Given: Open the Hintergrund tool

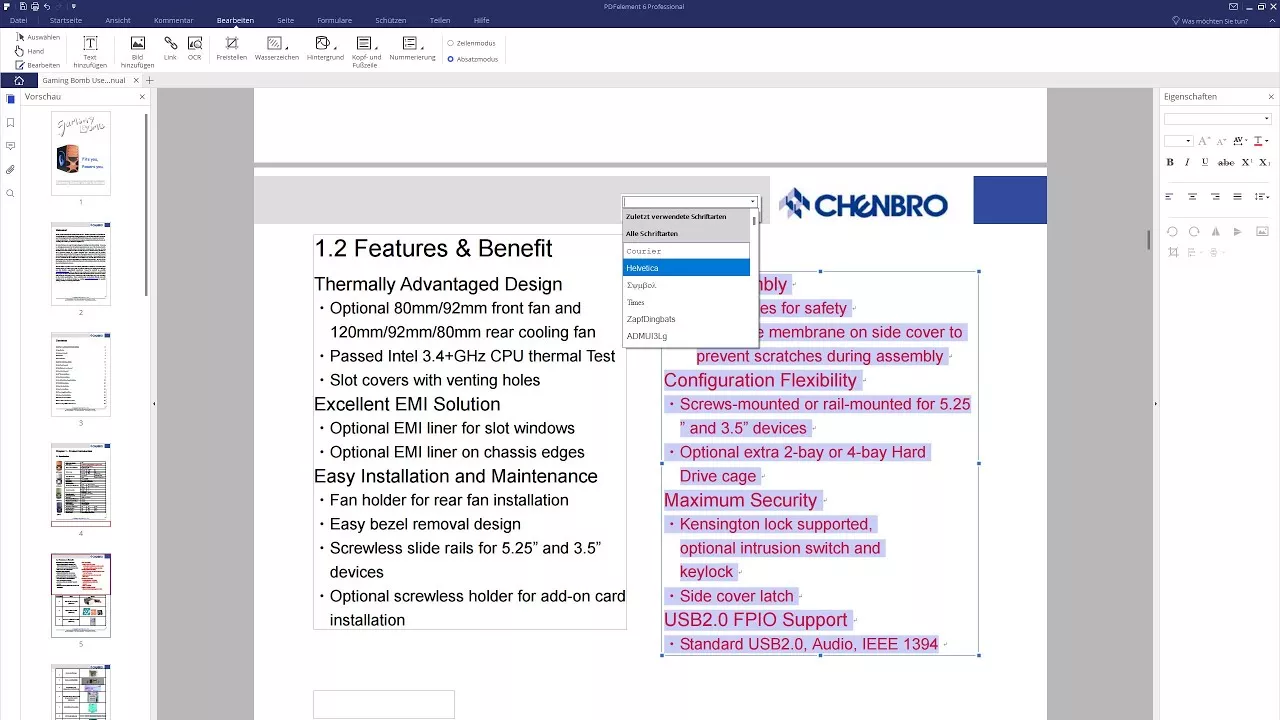Looking at the screenshot, I should click(322, 44).
